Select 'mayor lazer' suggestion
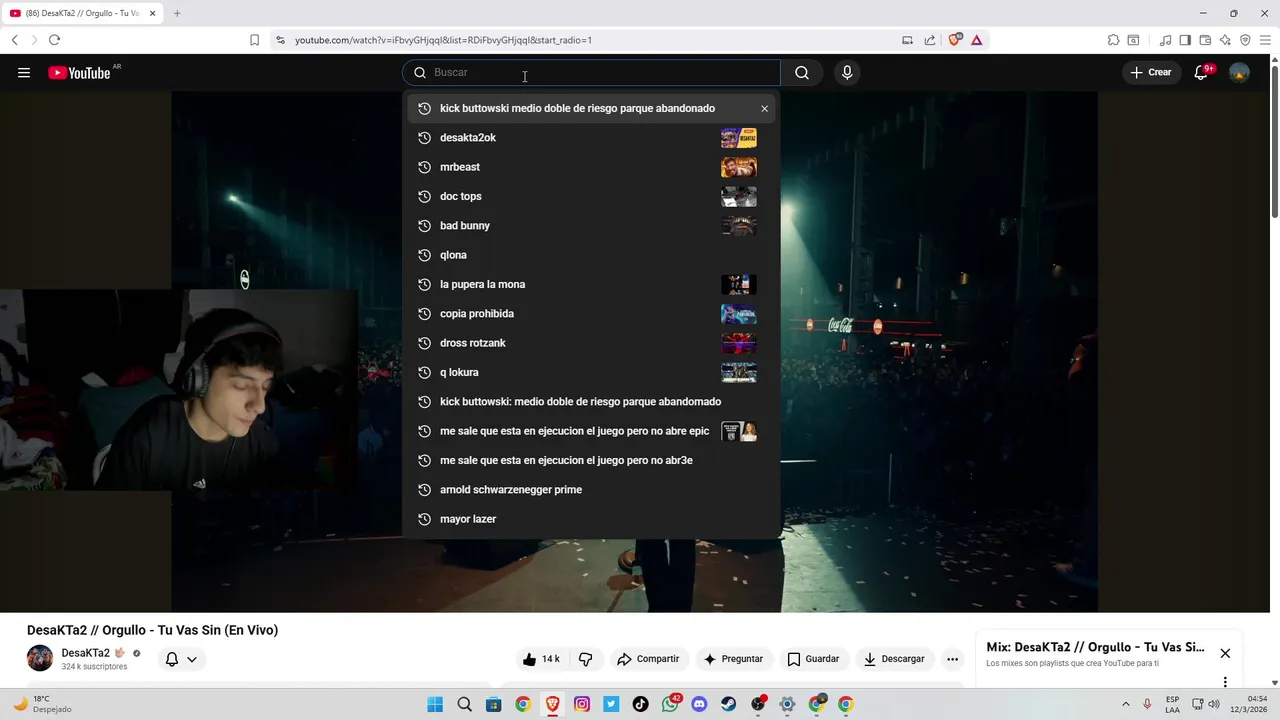Screen dimensions: 1280x720 pyautogui.click(x=591, y=519)
